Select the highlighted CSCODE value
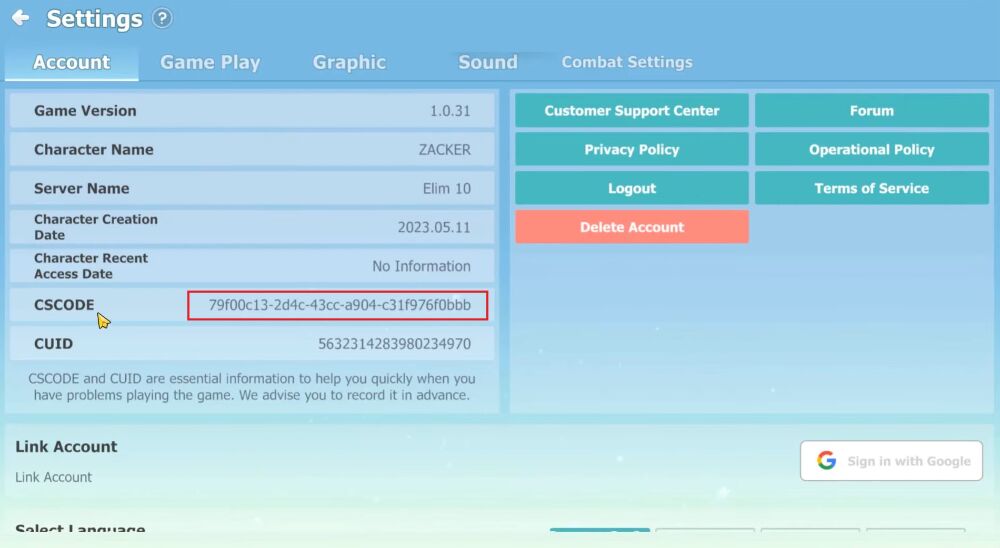1000x548 pixels. [338, 305]
